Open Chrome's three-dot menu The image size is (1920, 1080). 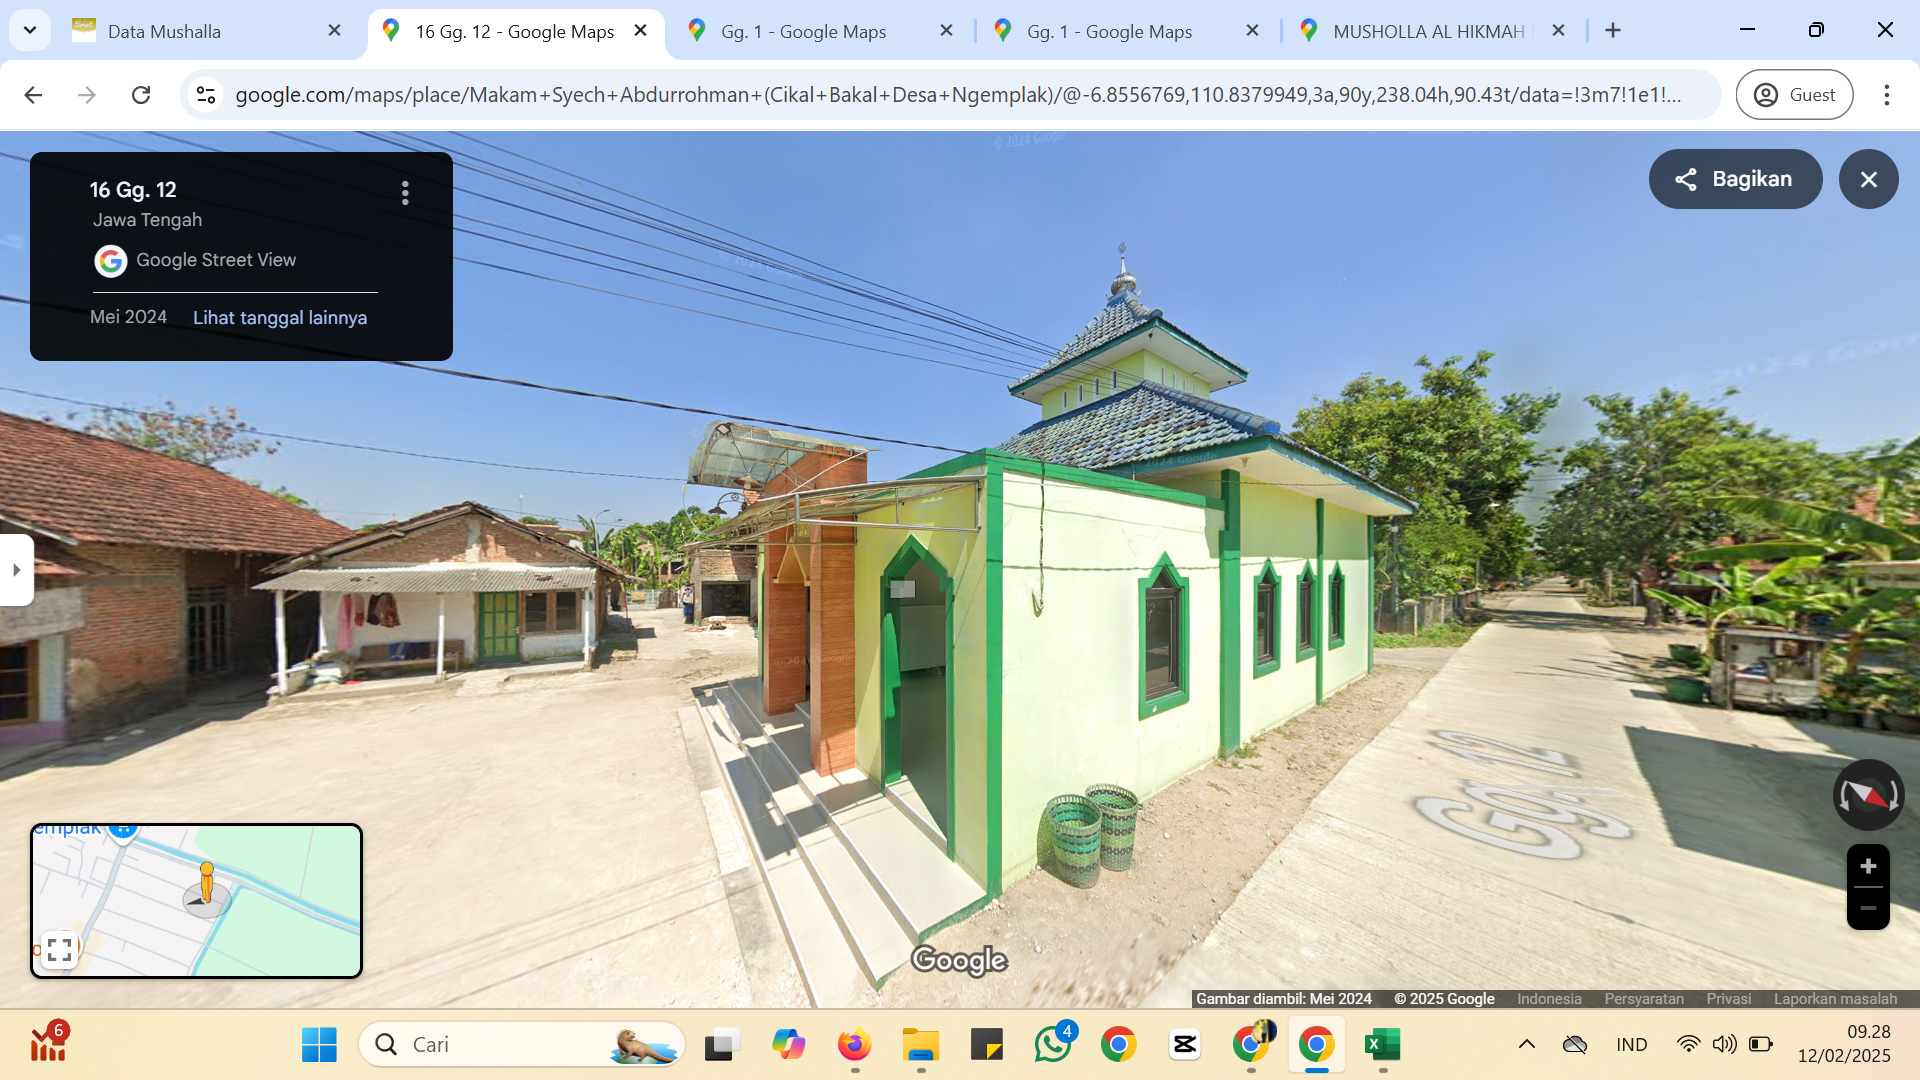click(x=1886, y=95)
